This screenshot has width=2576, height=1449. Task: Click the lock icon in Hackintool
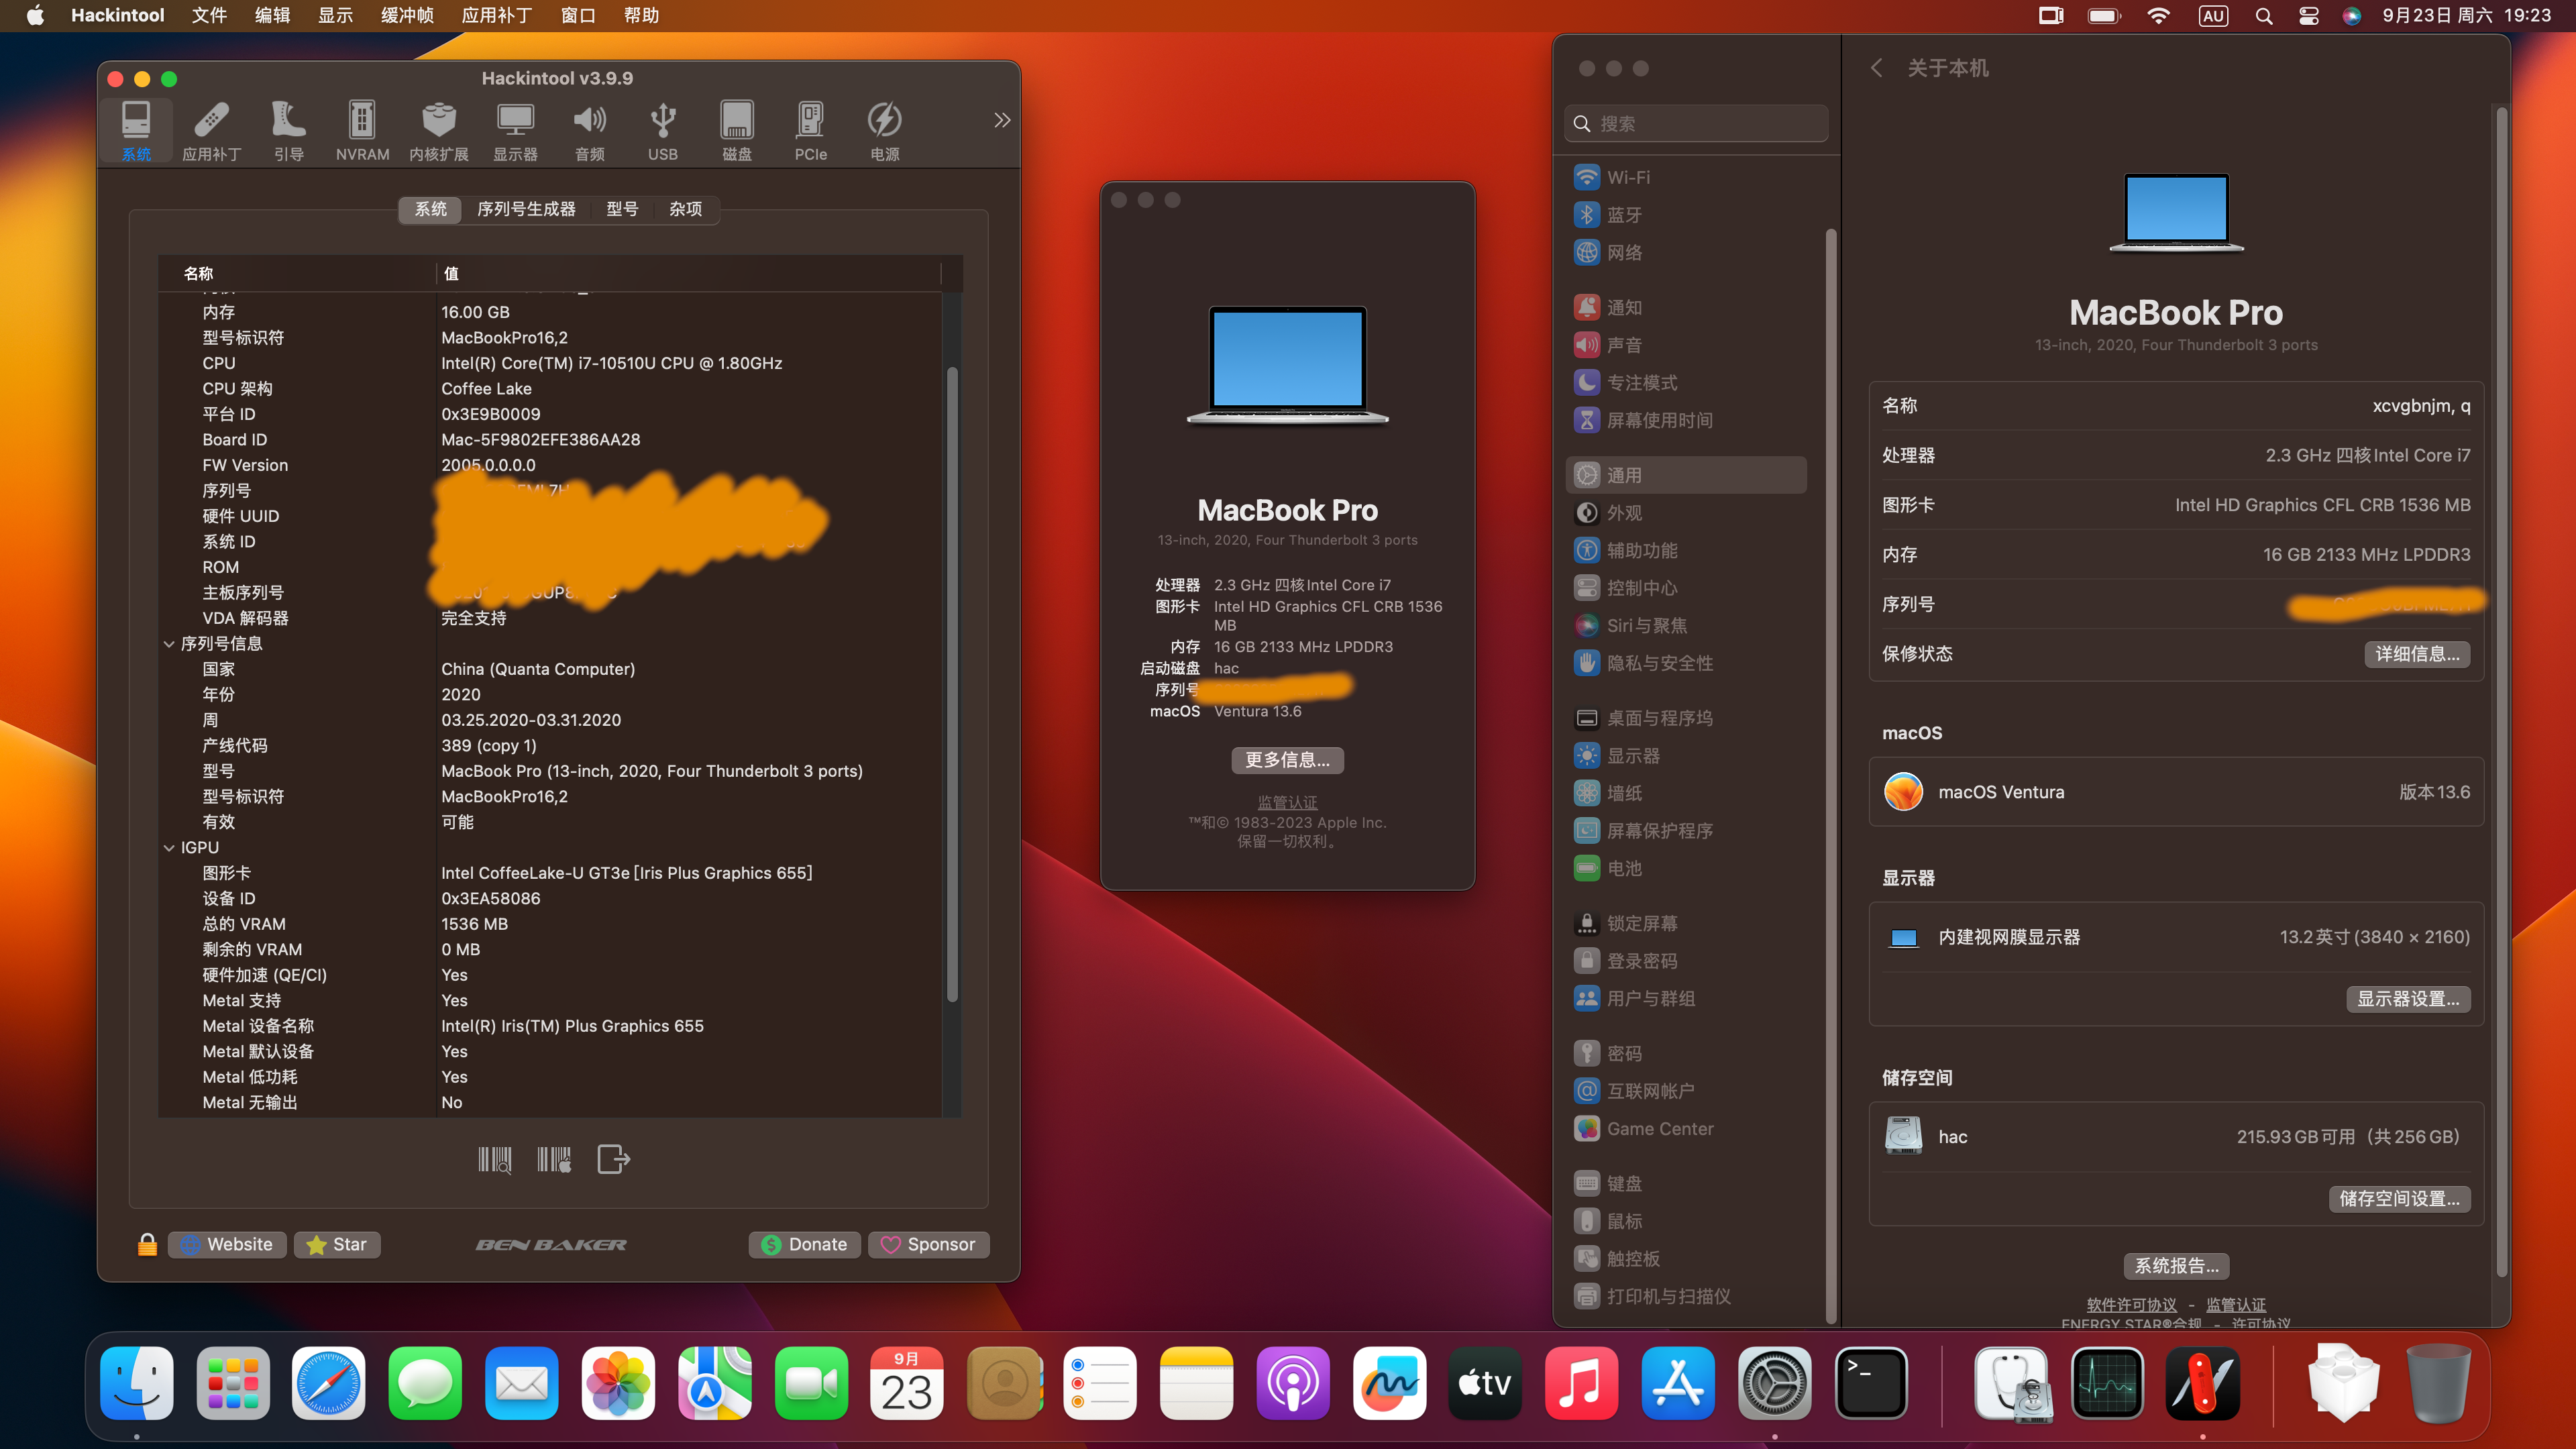[x=147, y=1244]
